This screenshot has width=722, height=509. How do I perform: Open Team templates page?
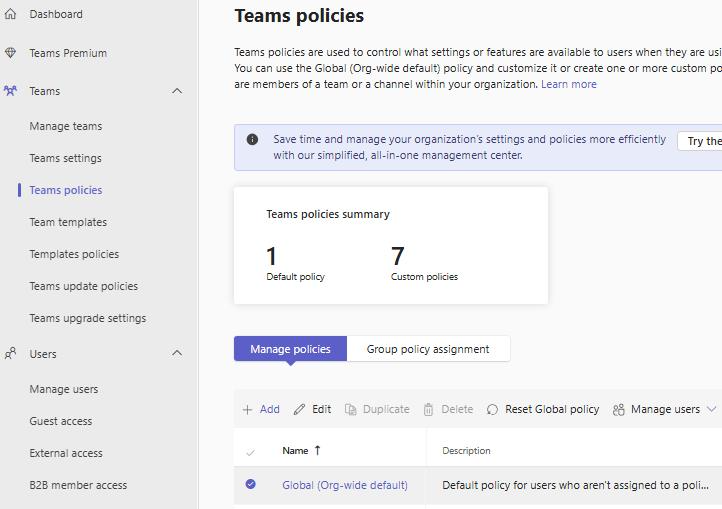(x=68, y=222)
